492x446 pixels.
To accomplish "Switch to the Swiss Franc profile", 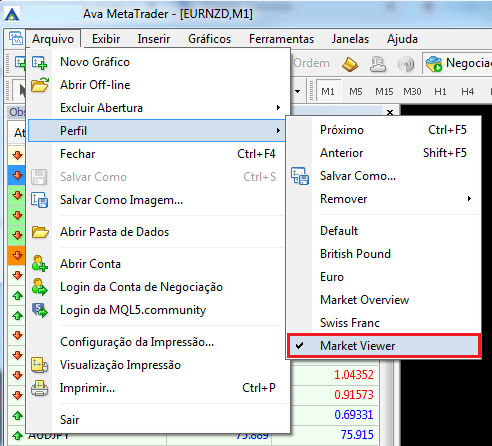I will [x=383, y=323].
